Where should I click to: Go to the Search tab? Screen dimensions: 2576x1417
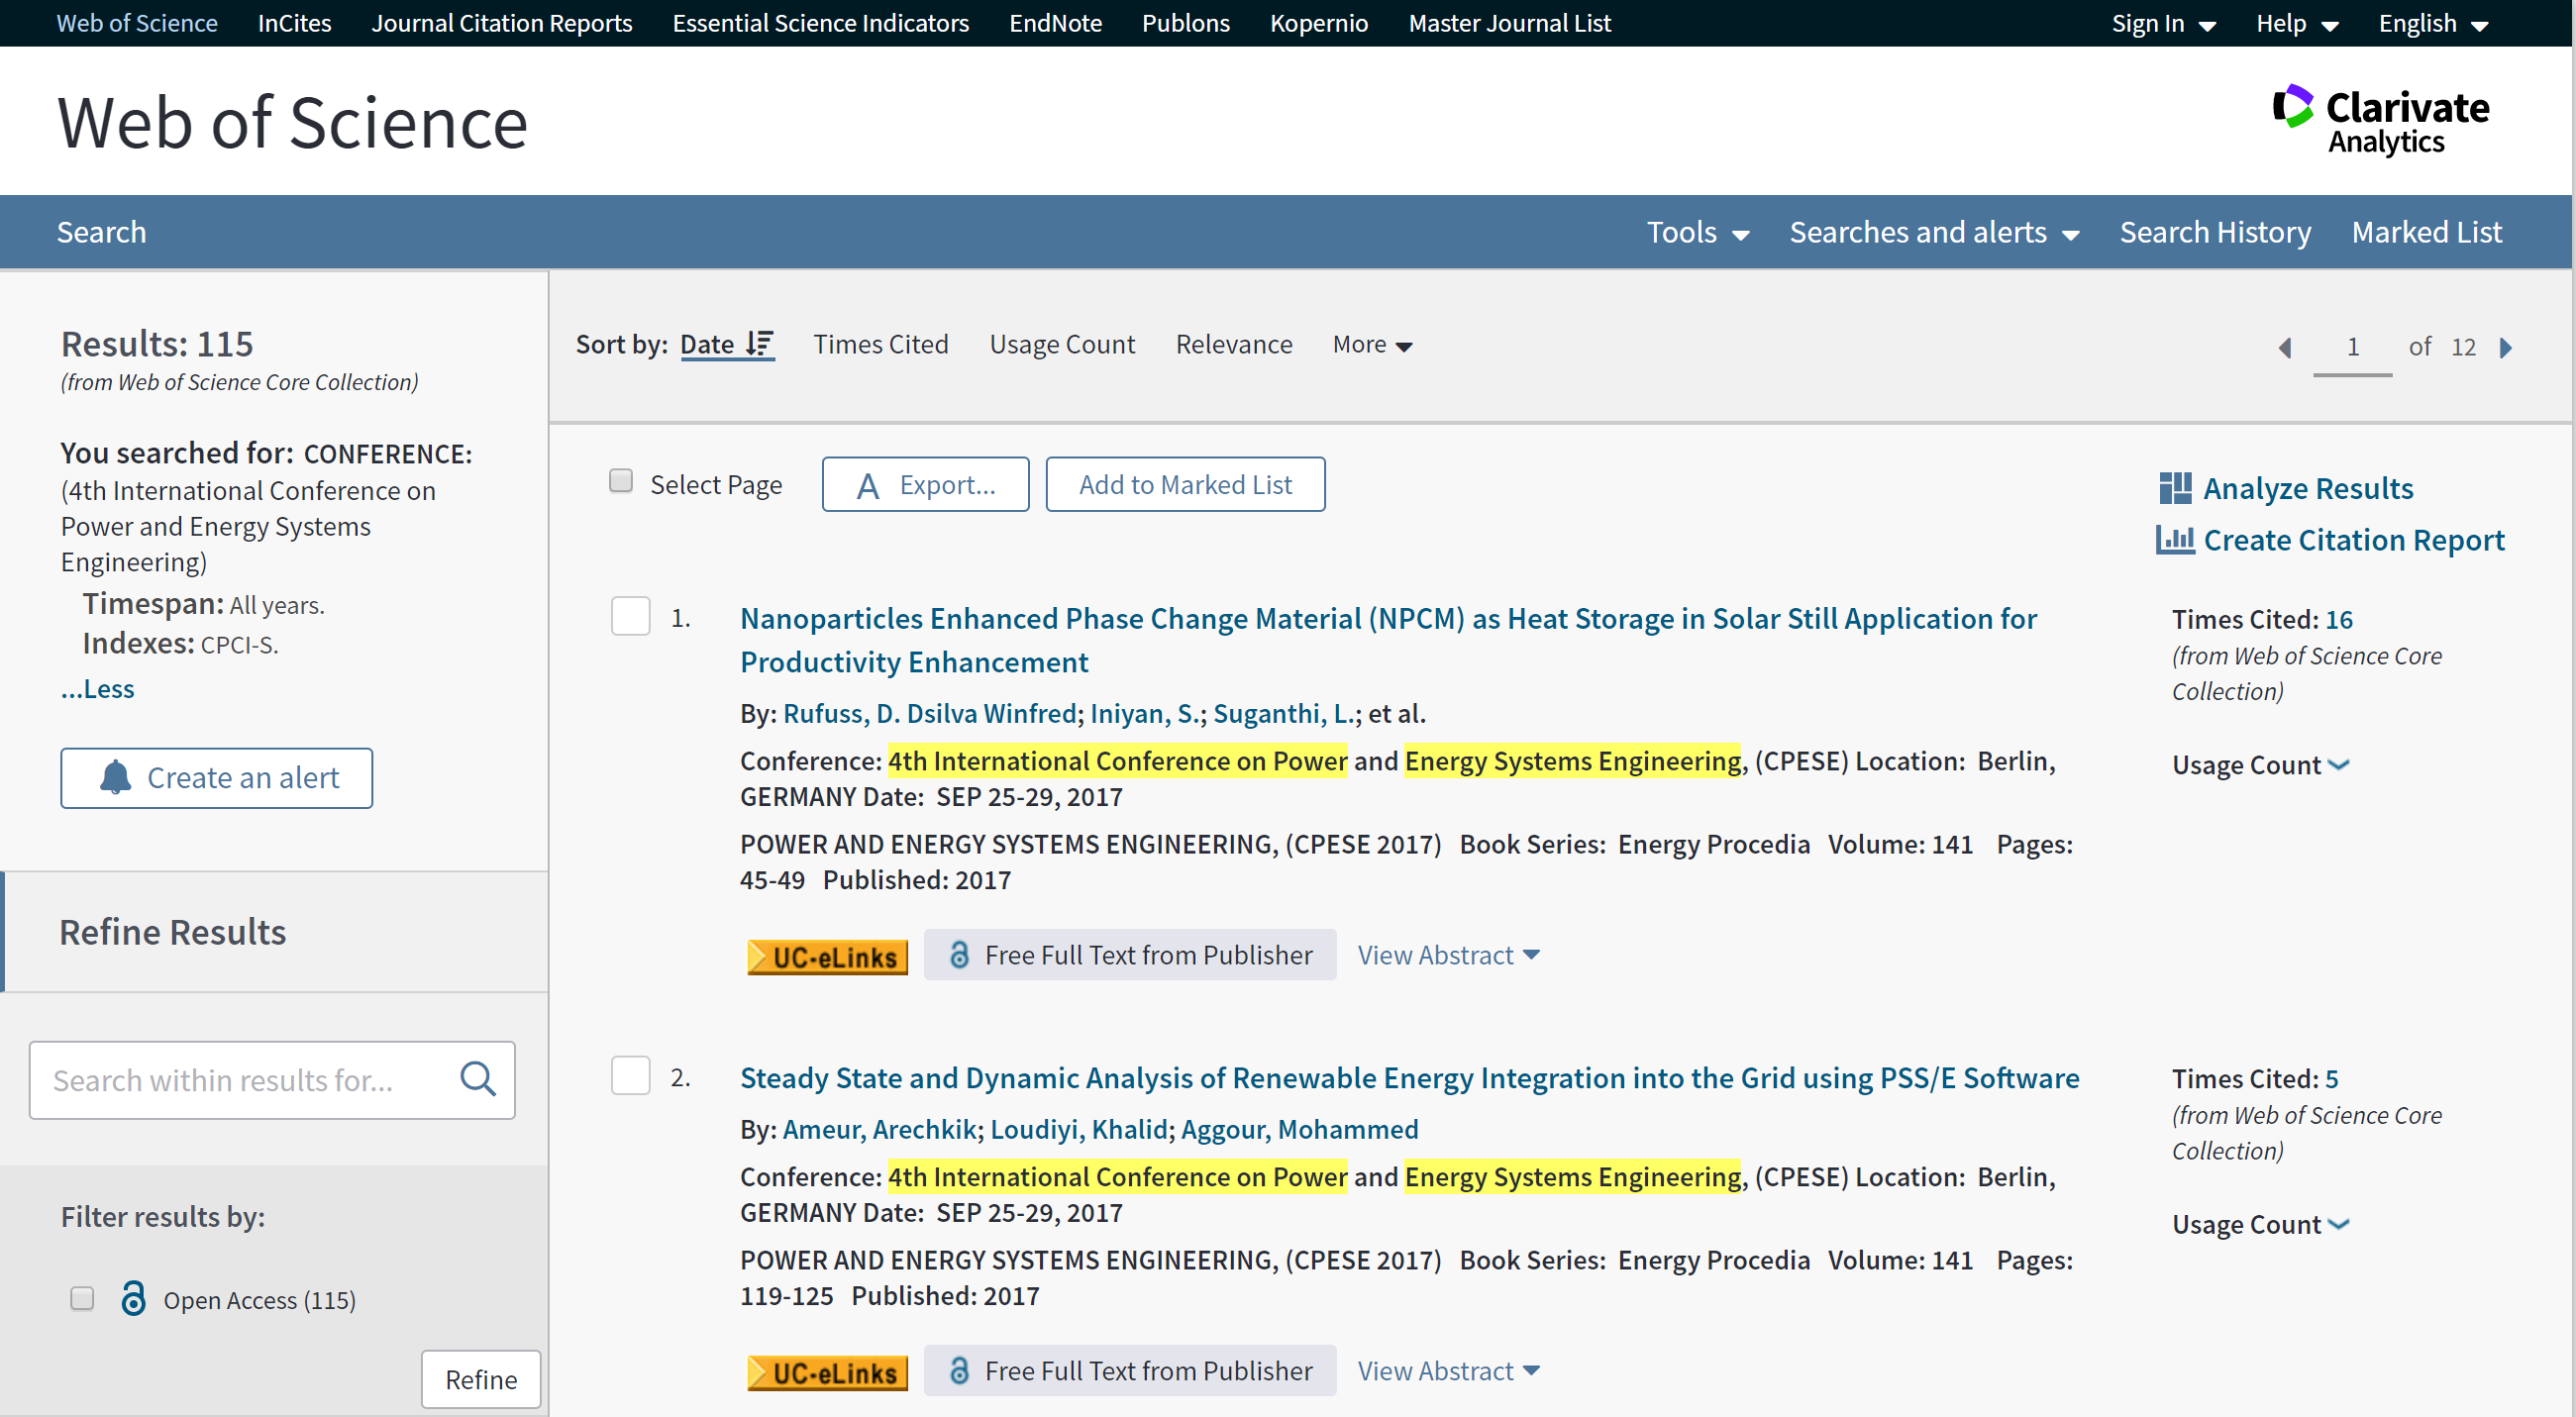101,232
